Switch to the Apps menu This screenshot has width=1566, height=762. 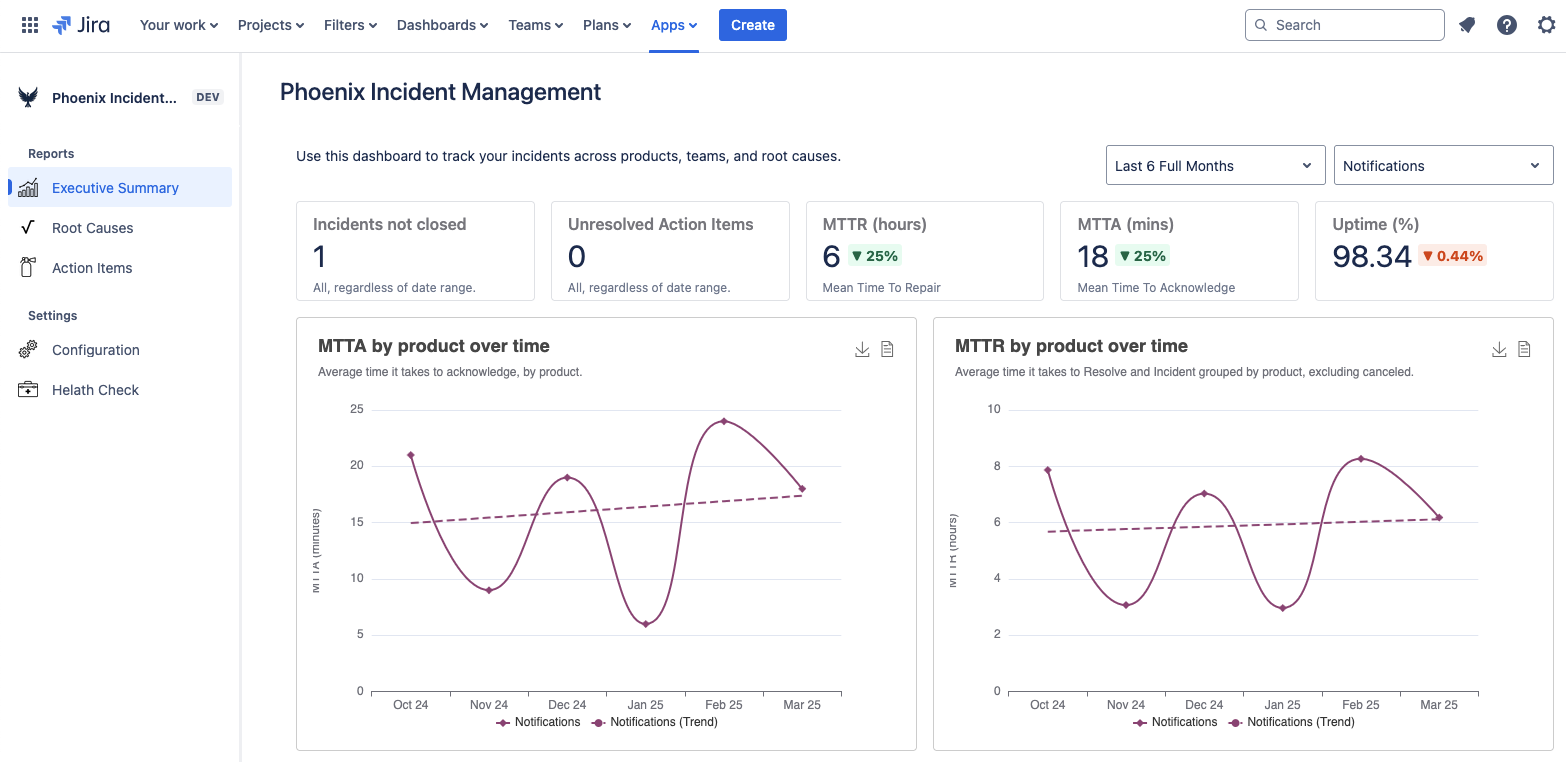point(673,24)
